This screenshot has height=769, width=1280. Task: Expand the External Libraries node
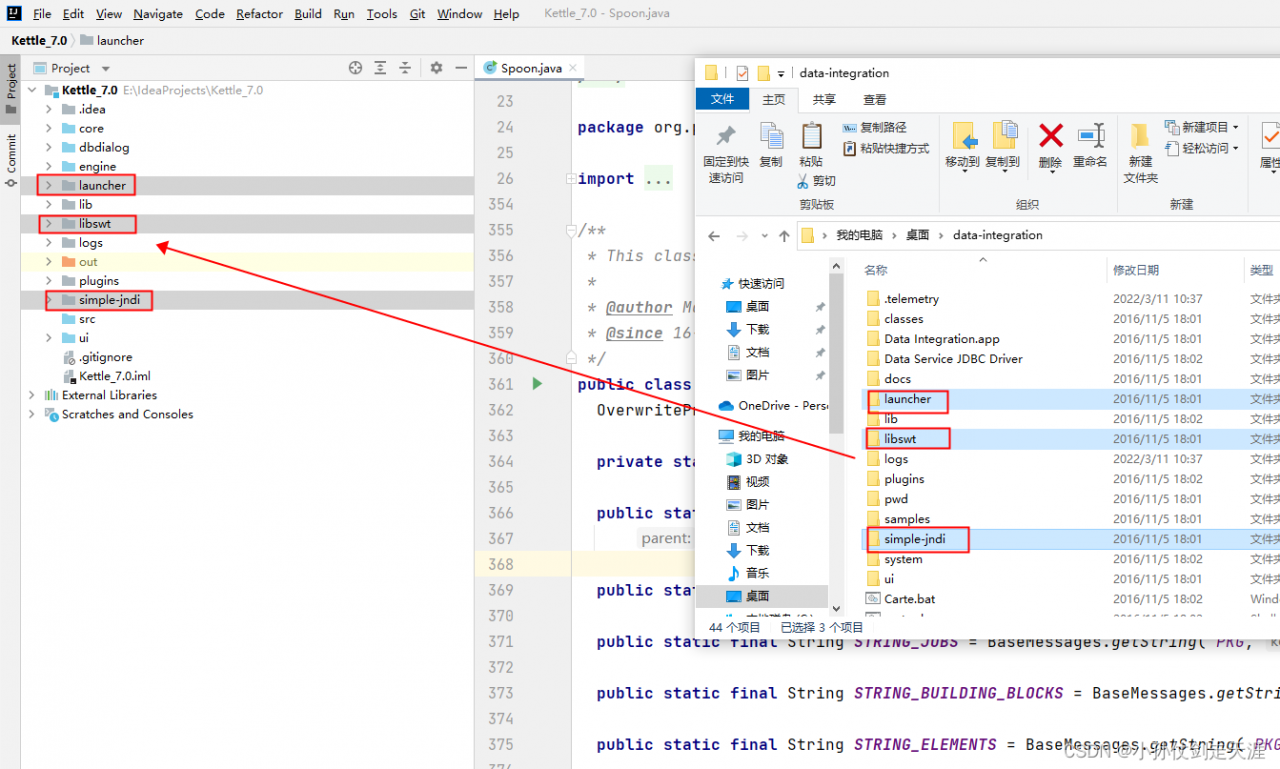tap(31, 395)
